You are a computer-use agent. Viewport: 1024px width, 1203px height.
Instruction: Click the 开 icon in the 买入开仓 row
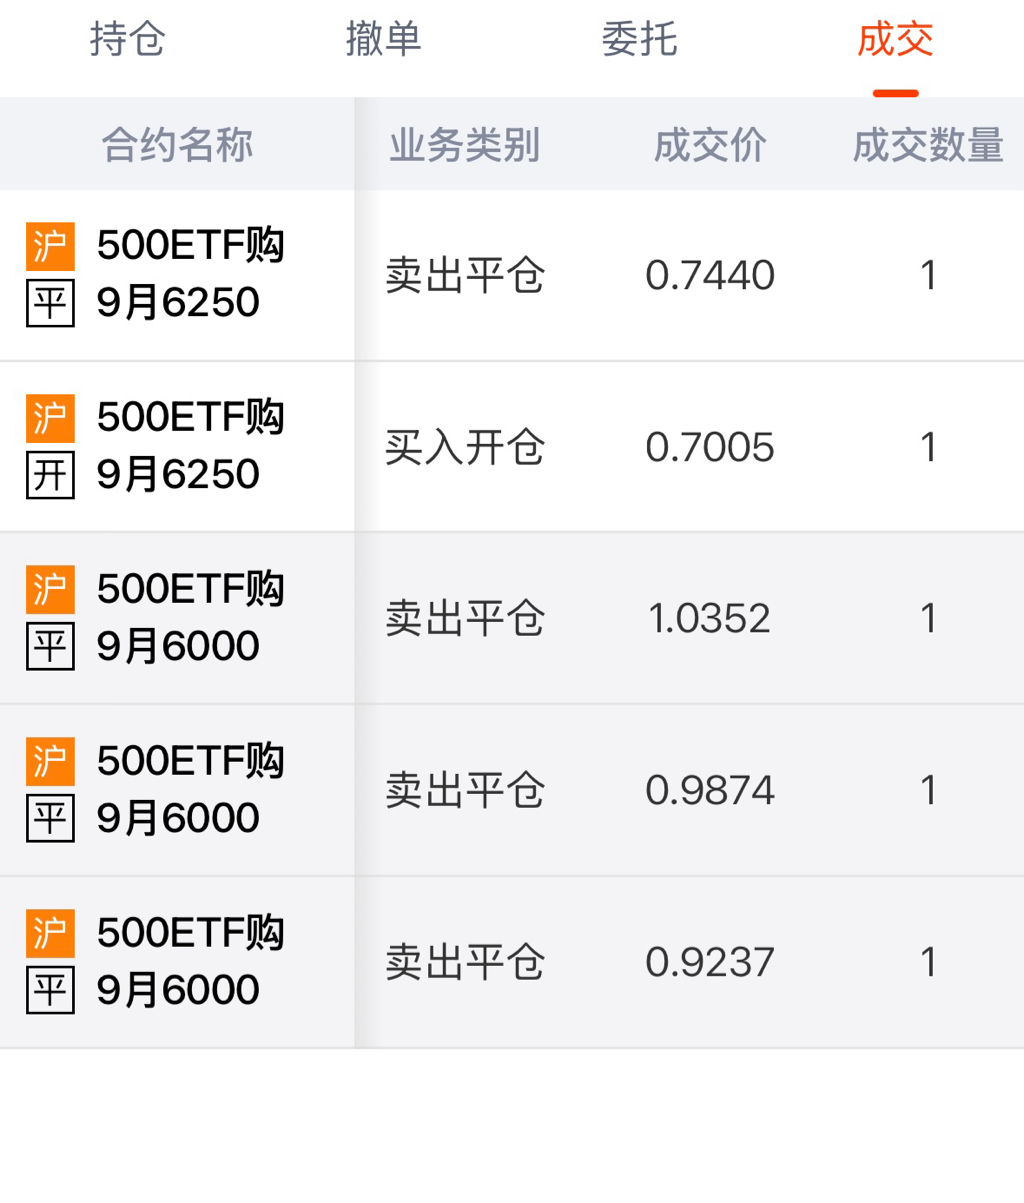pos(50,475)
